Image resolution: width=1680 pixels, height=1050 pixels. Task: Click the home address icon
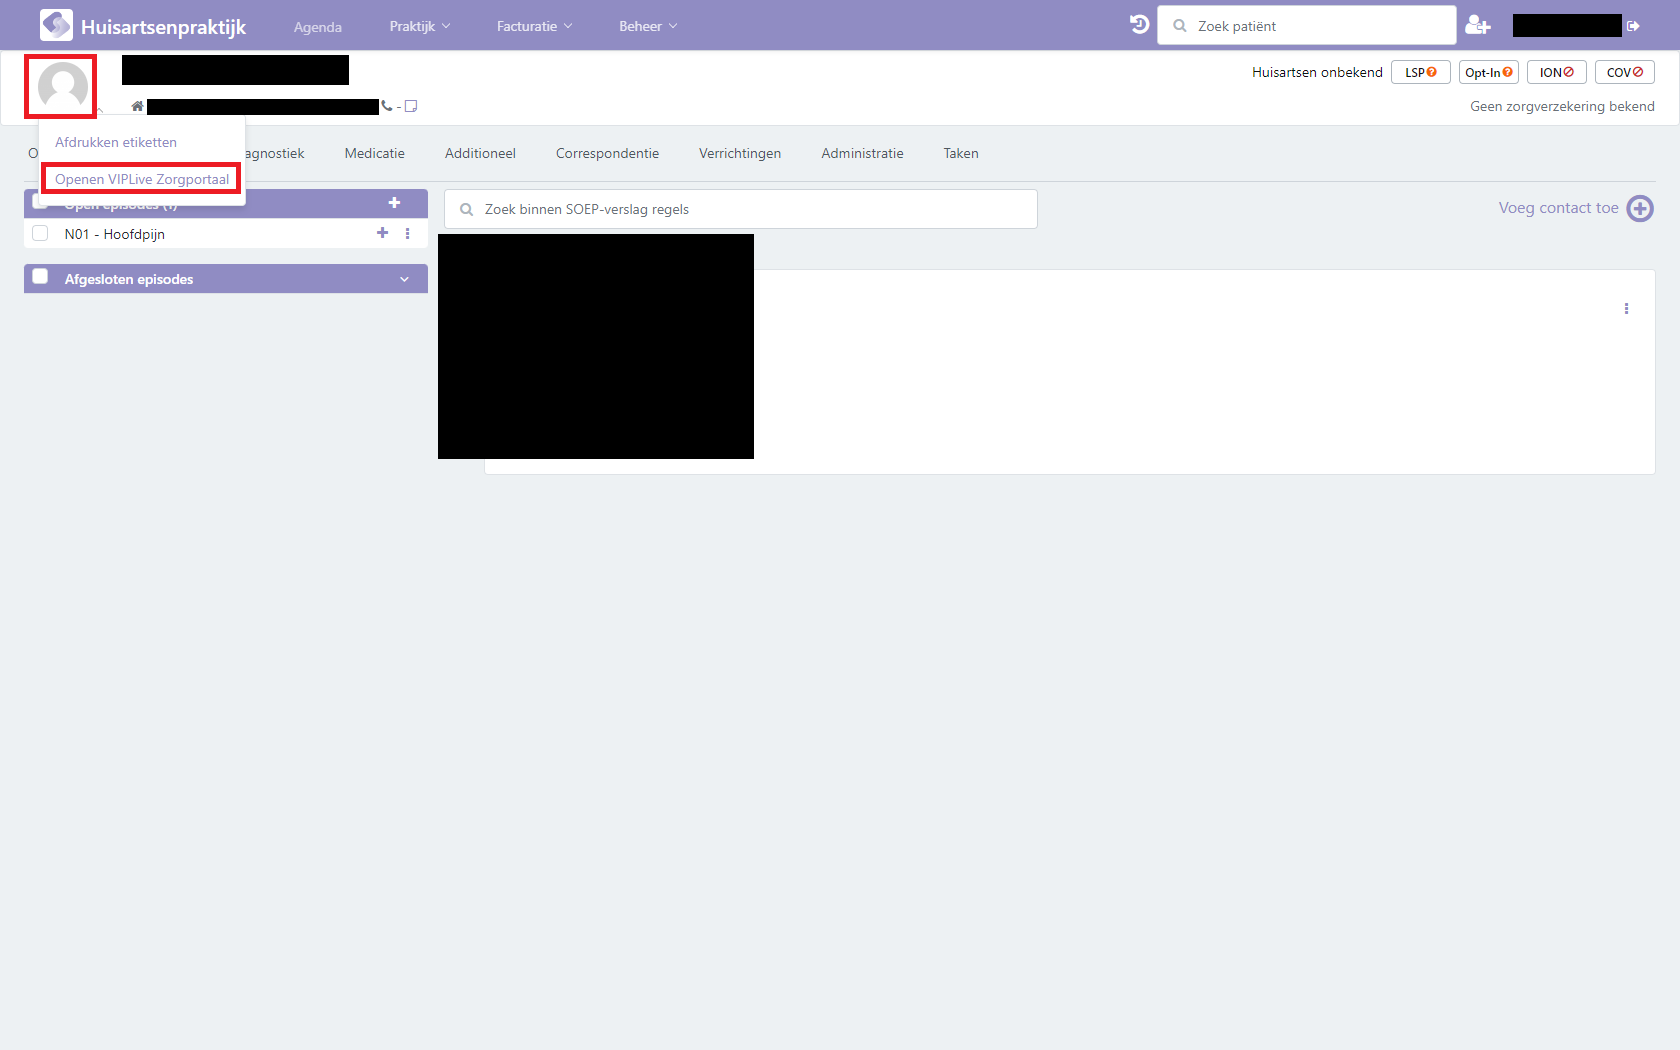tap(137, 106)
